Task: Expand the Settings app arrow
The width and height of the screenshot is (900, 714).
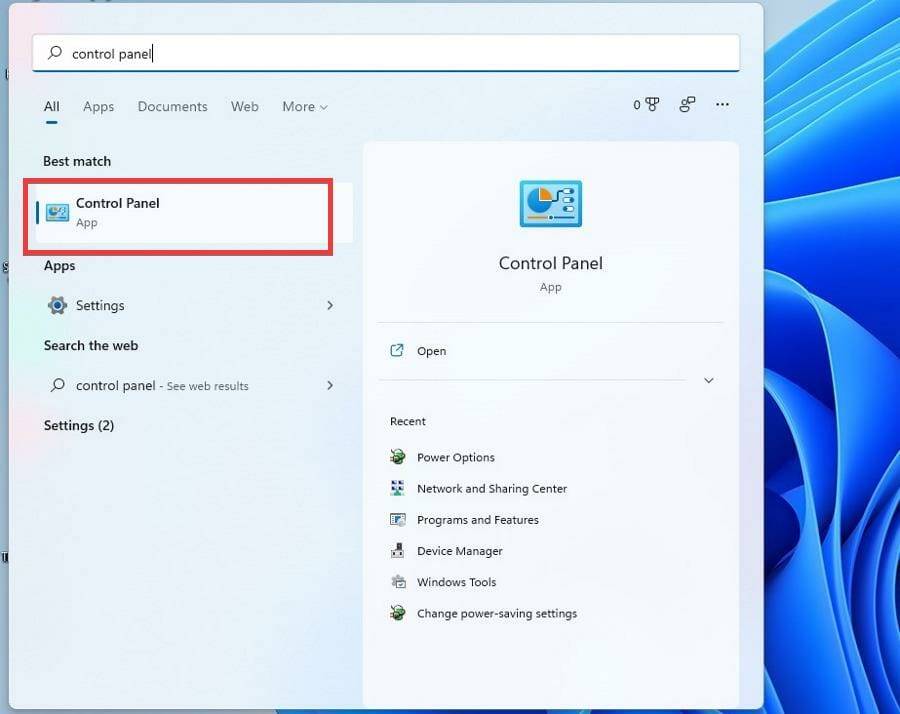Action: [x=330, y=305]
